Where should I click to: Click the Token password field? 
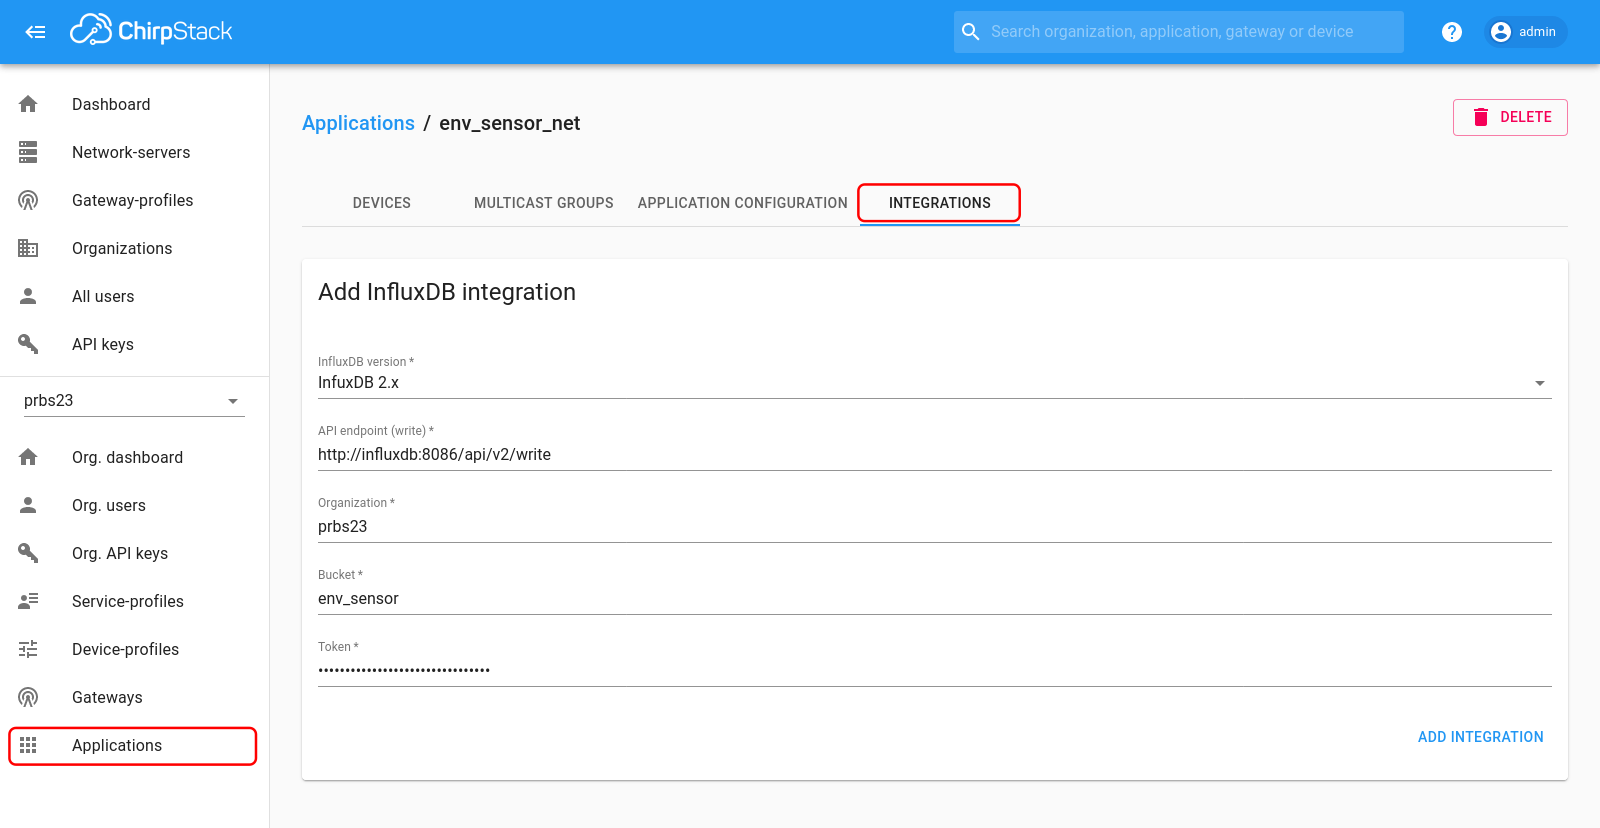[934, 671]
